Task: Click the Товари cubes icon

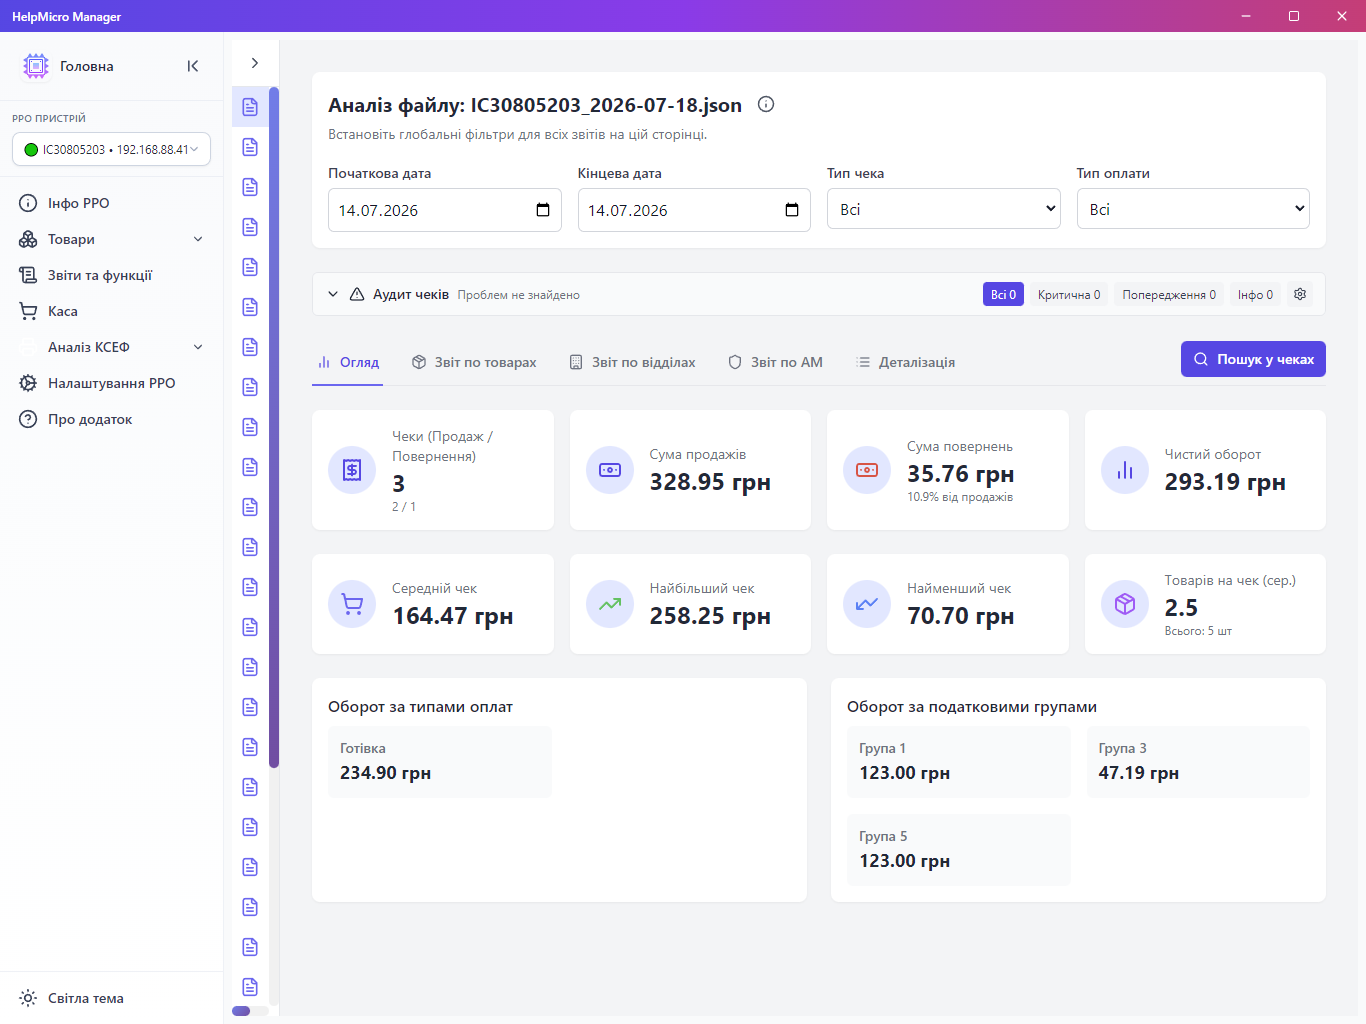Action: click(x=28, y=239)
